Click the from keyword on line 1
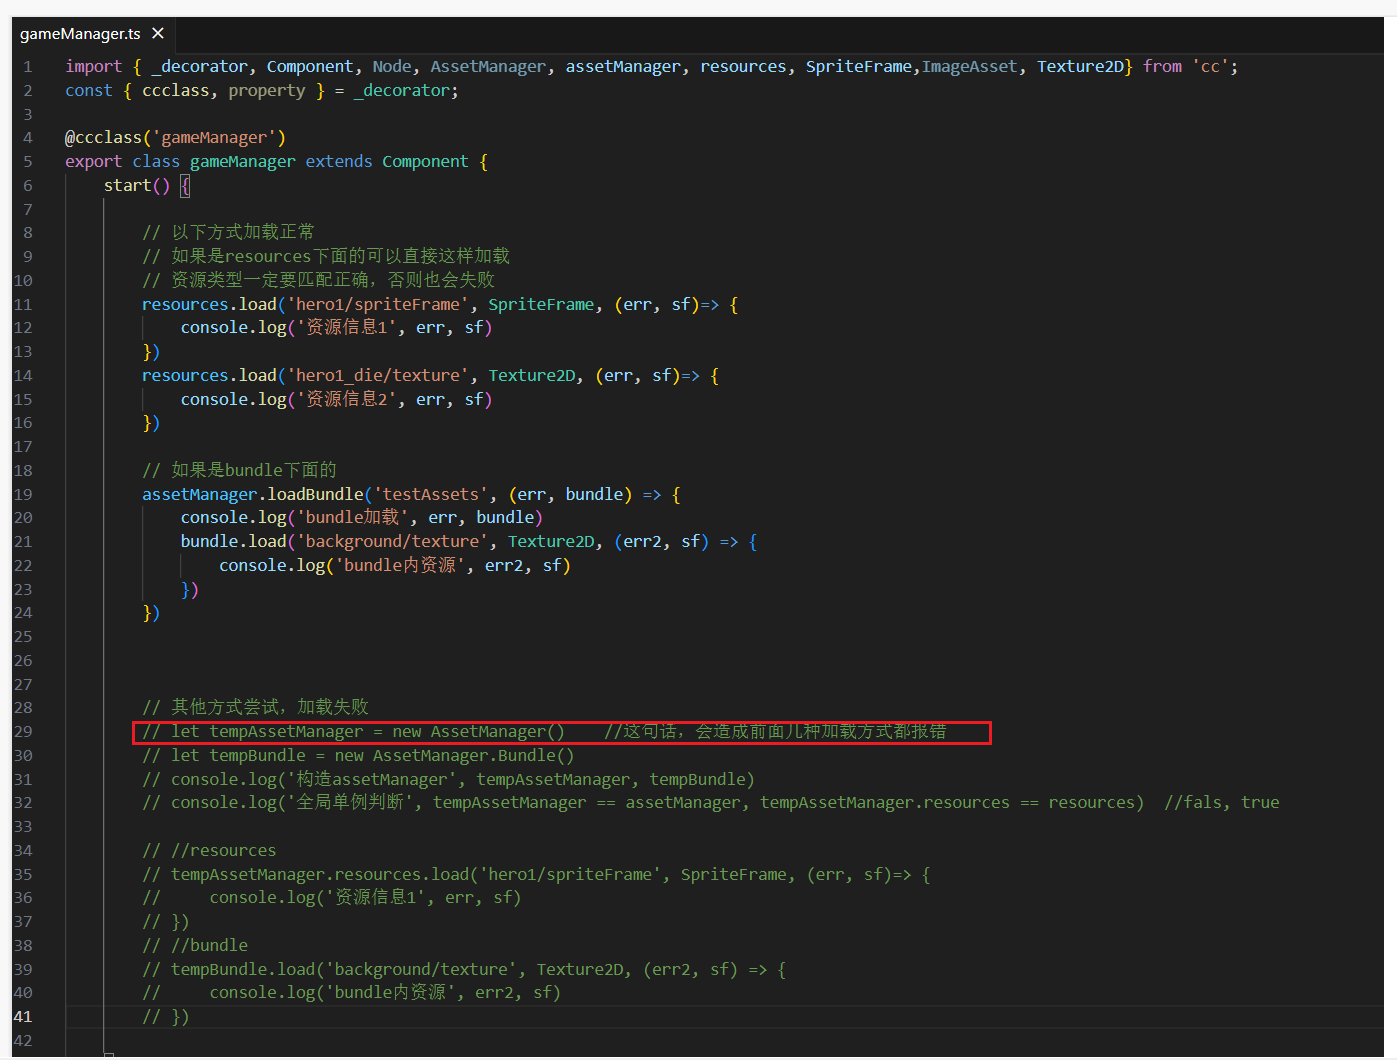Viewport: 1397px width, 1060px height. coord(1162,66)
